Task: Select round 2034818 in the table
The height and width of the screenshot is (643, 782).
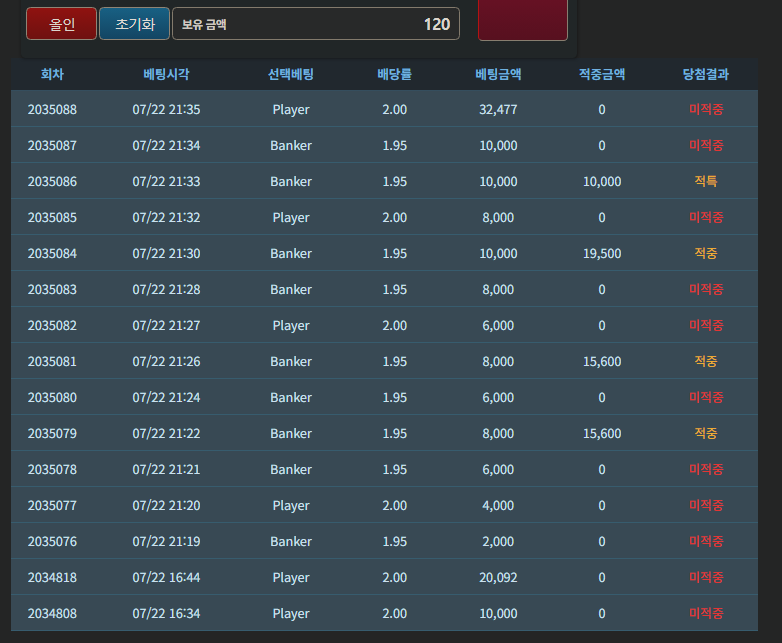Action: point(52,577)
